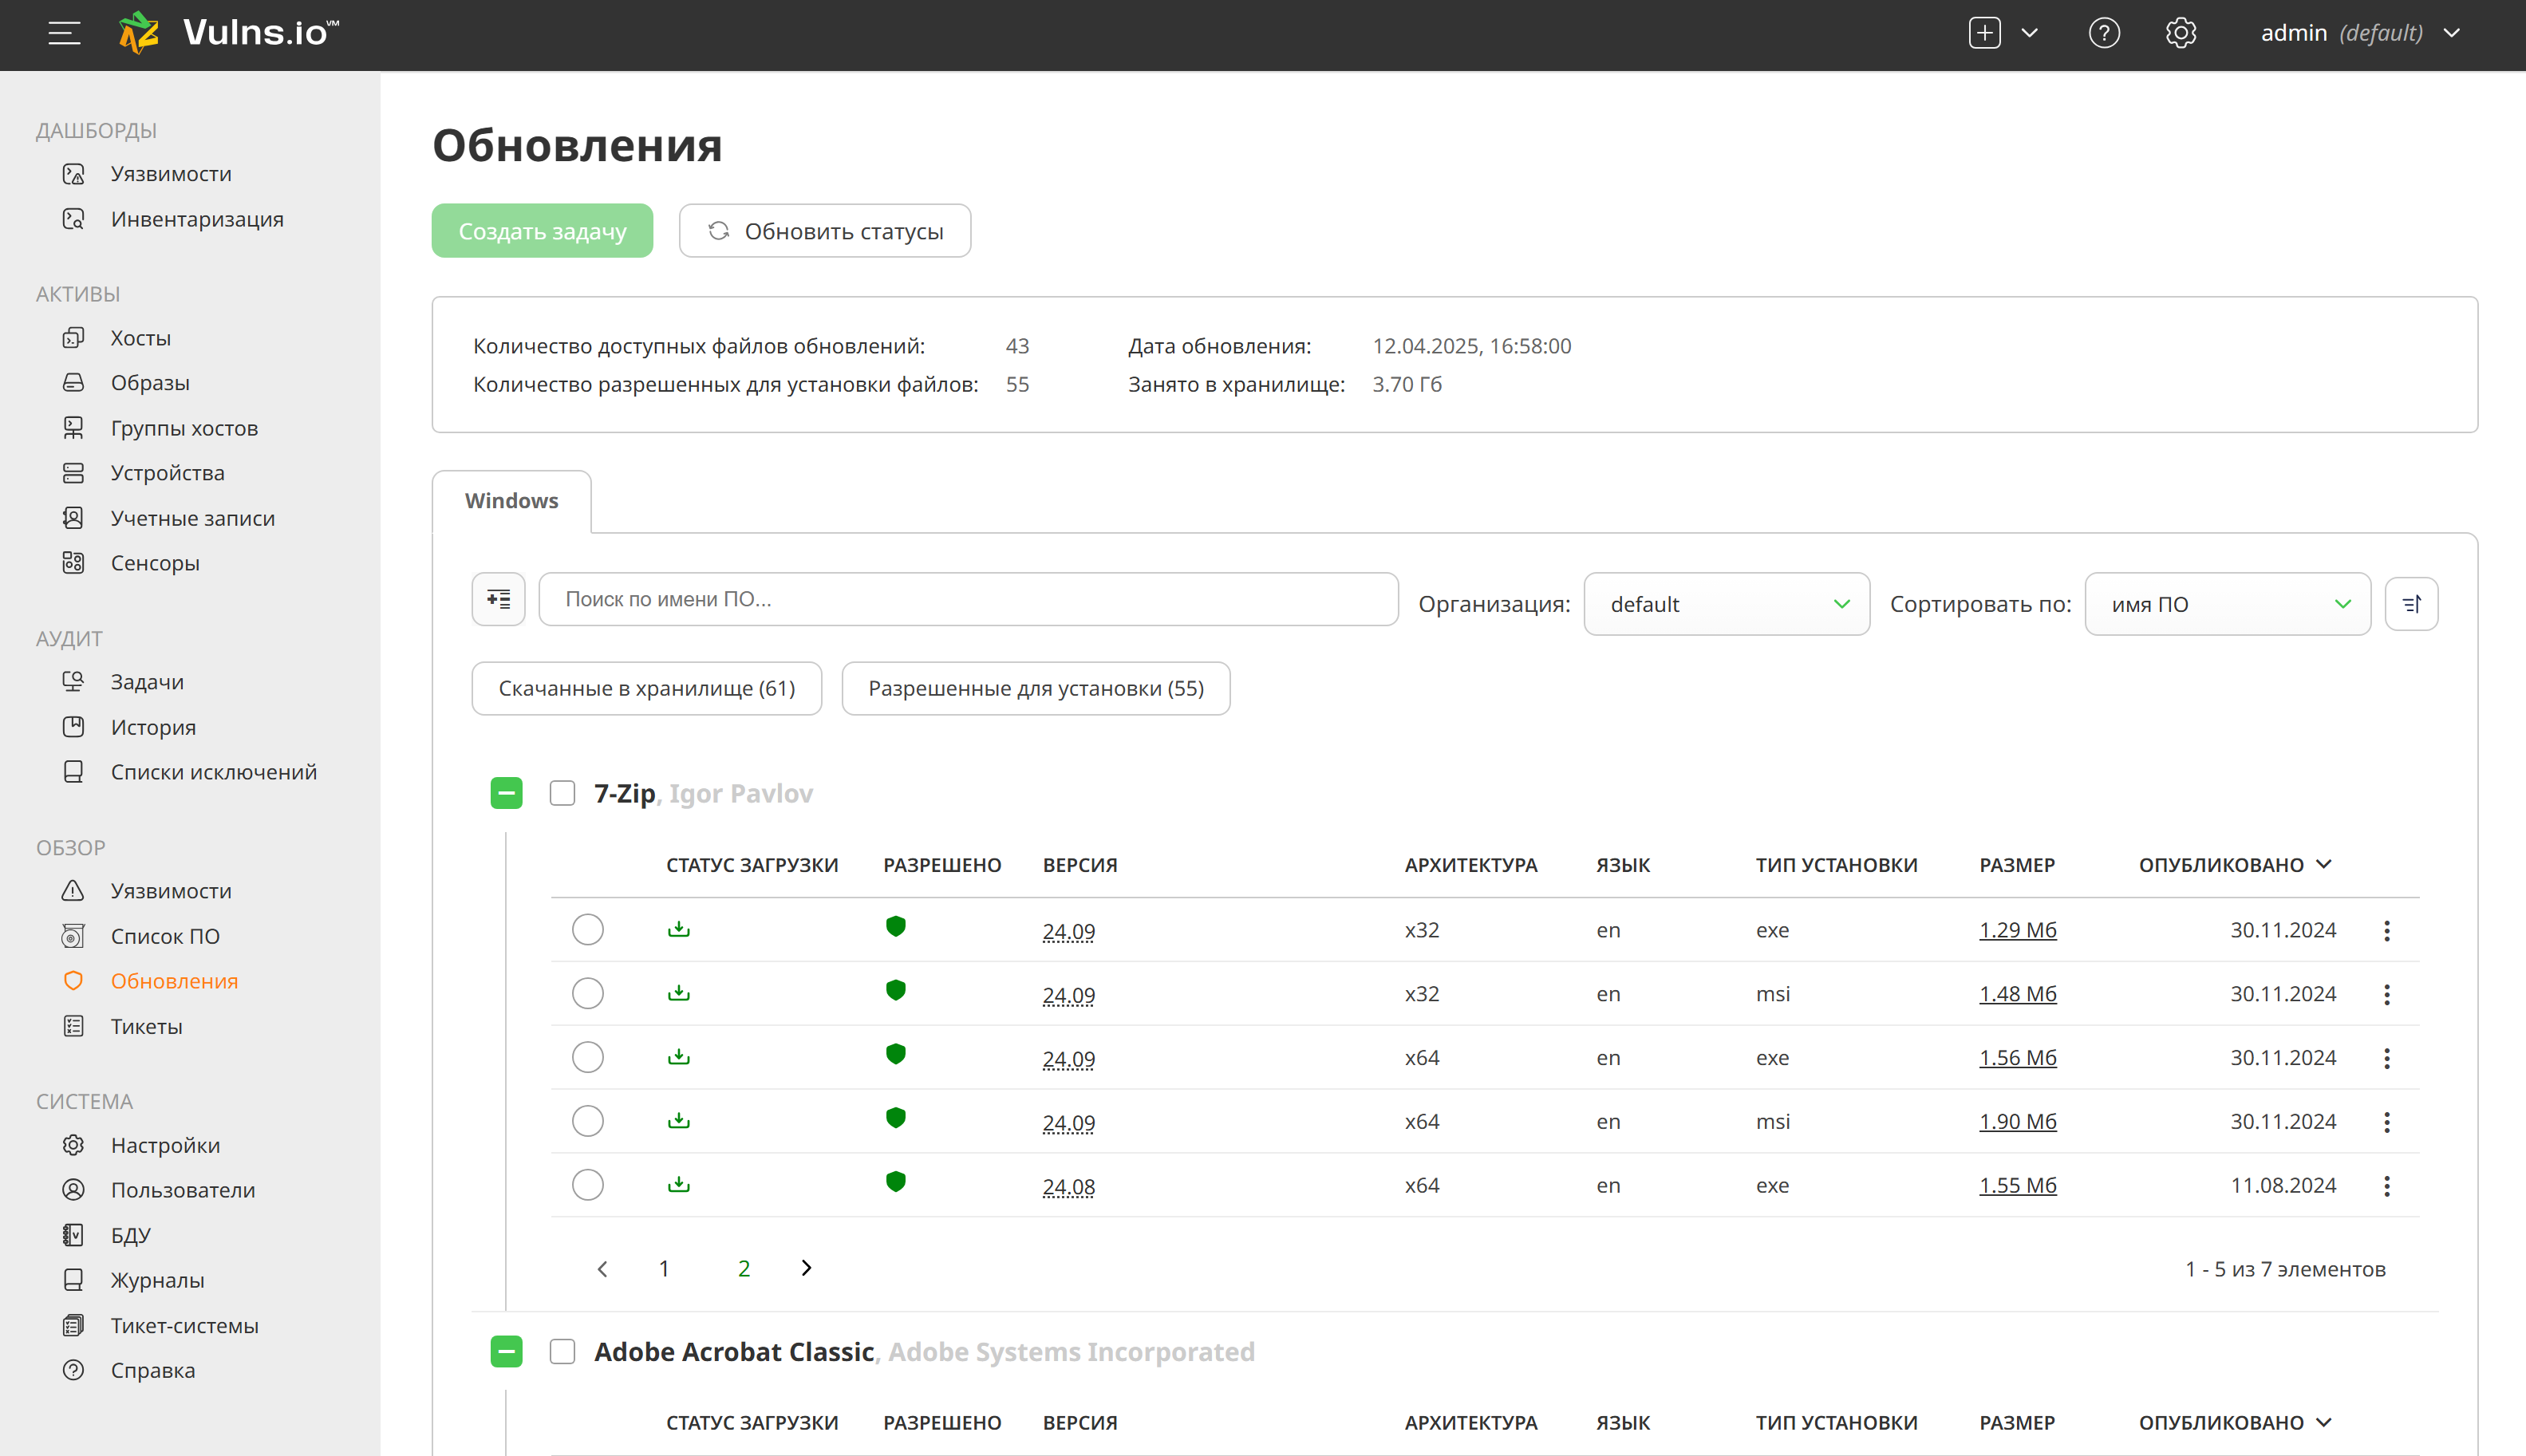Click the help question mark icon
This screenshot has height=1456, width=2526.
pyautogui.click(x=2104, y=33)
